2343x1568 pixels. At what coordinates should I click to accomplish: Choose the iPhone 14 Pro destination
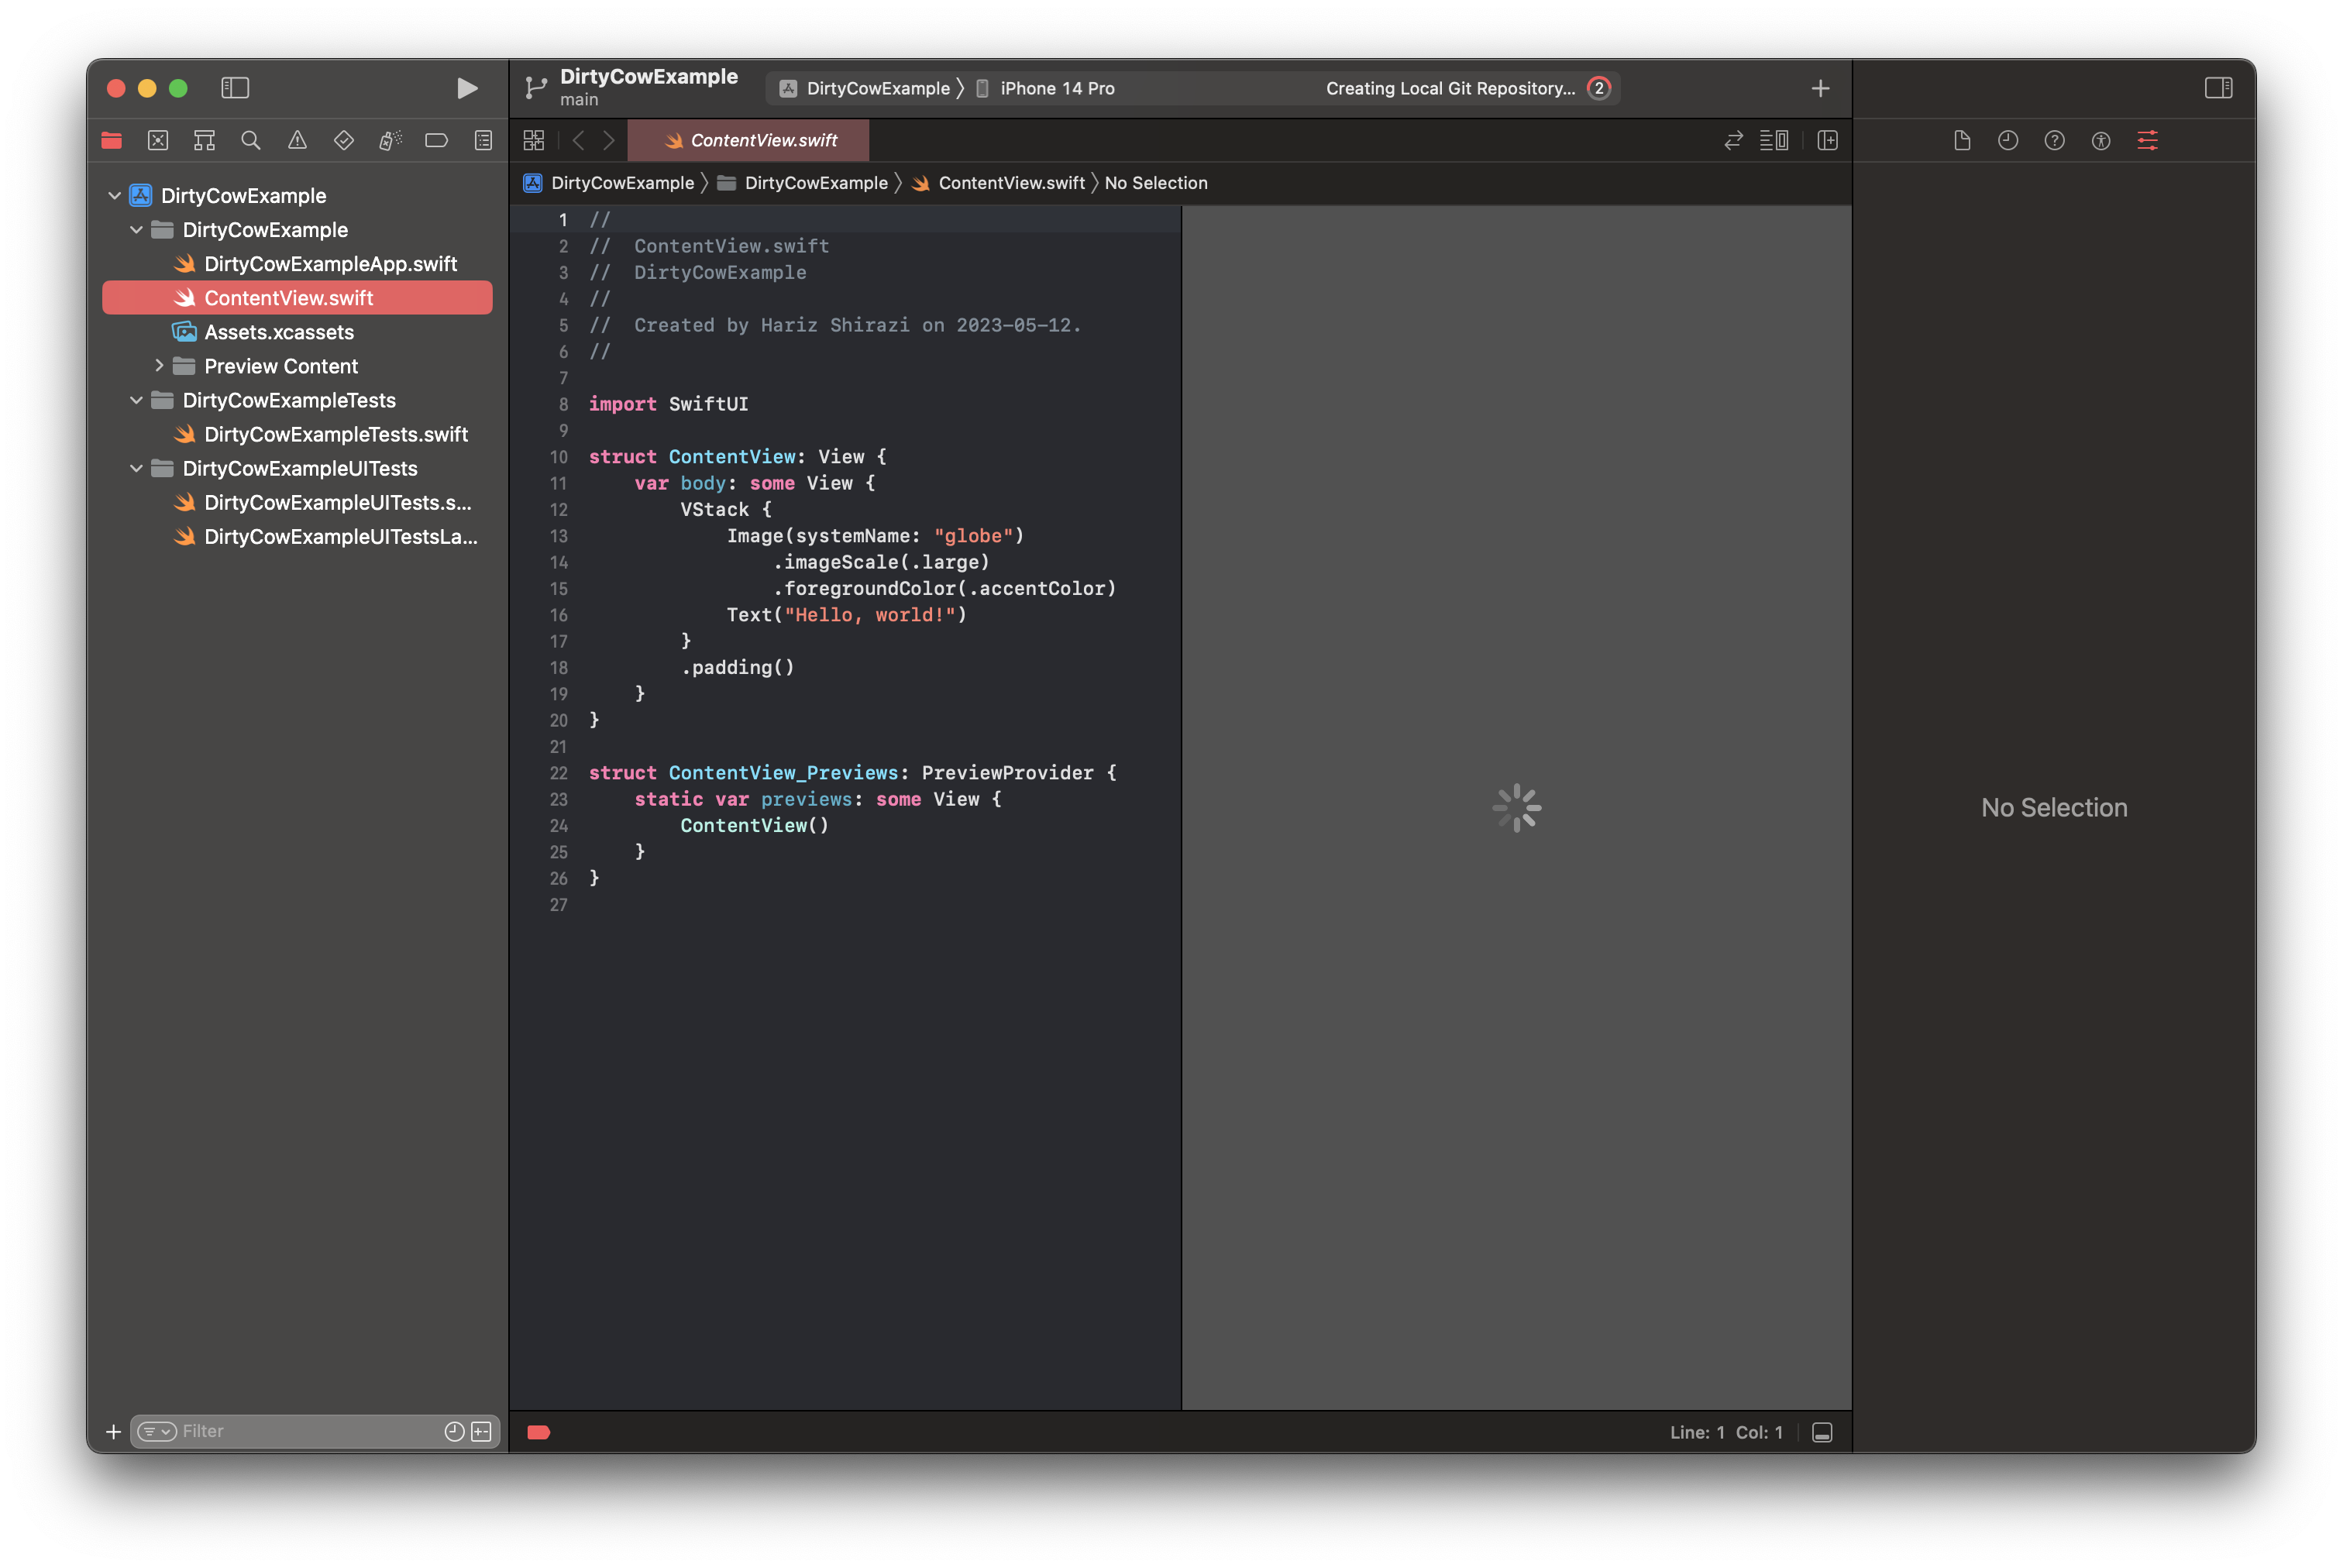point(1045,88)
